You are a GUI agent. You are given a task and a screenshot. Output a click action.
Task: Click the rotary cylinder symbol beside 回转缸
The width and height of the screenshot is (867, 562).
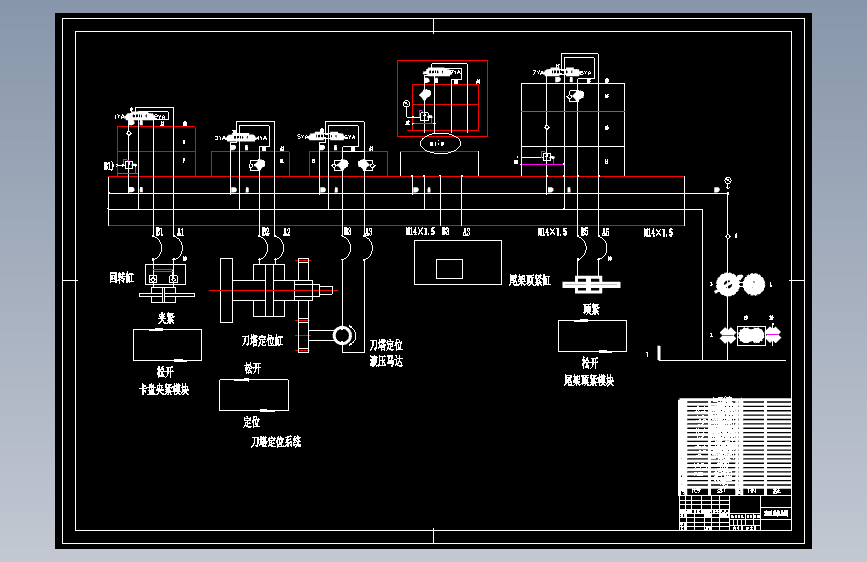166,283
